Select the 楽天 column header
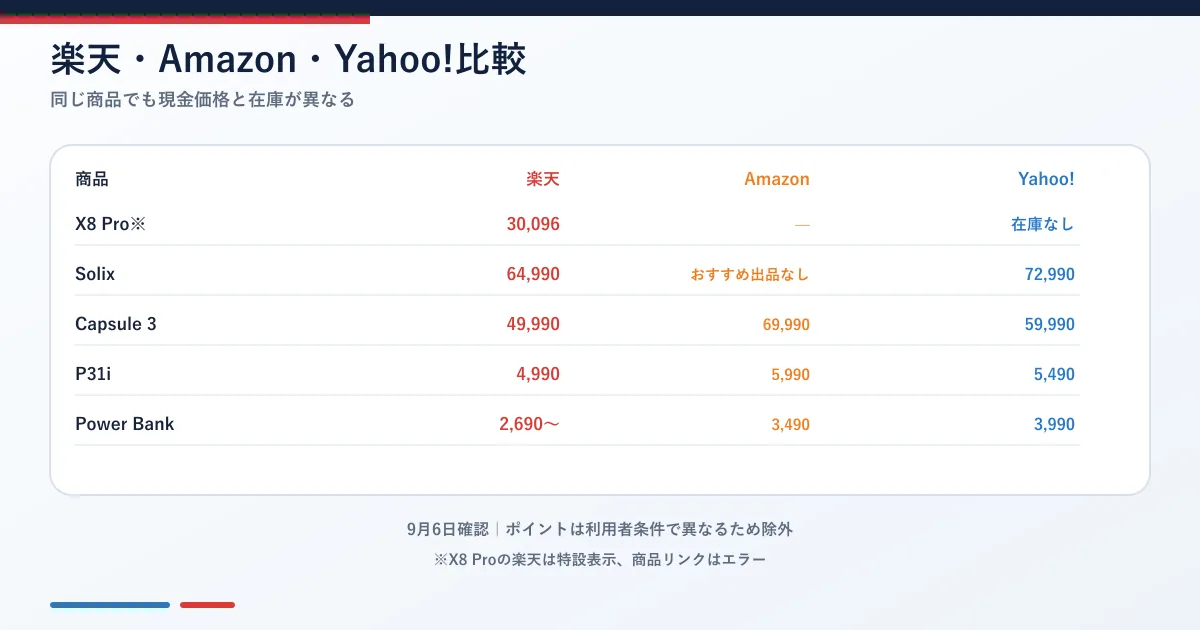The image size is (1200, 630). (x=543, y=180)
